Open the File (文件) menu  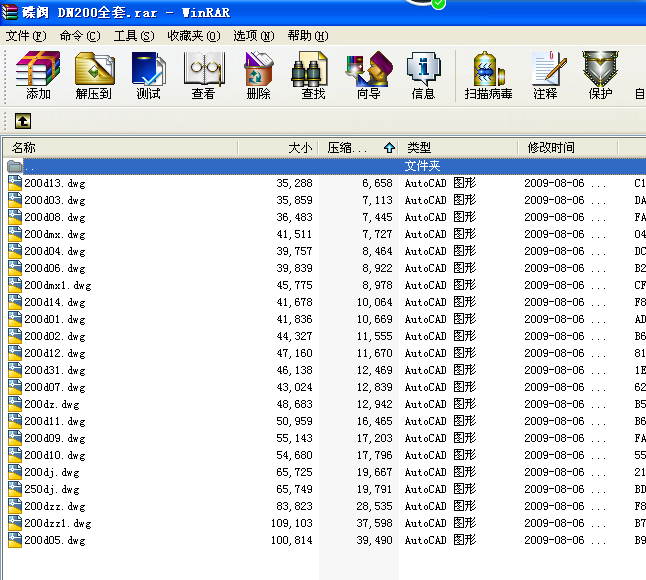26,35
